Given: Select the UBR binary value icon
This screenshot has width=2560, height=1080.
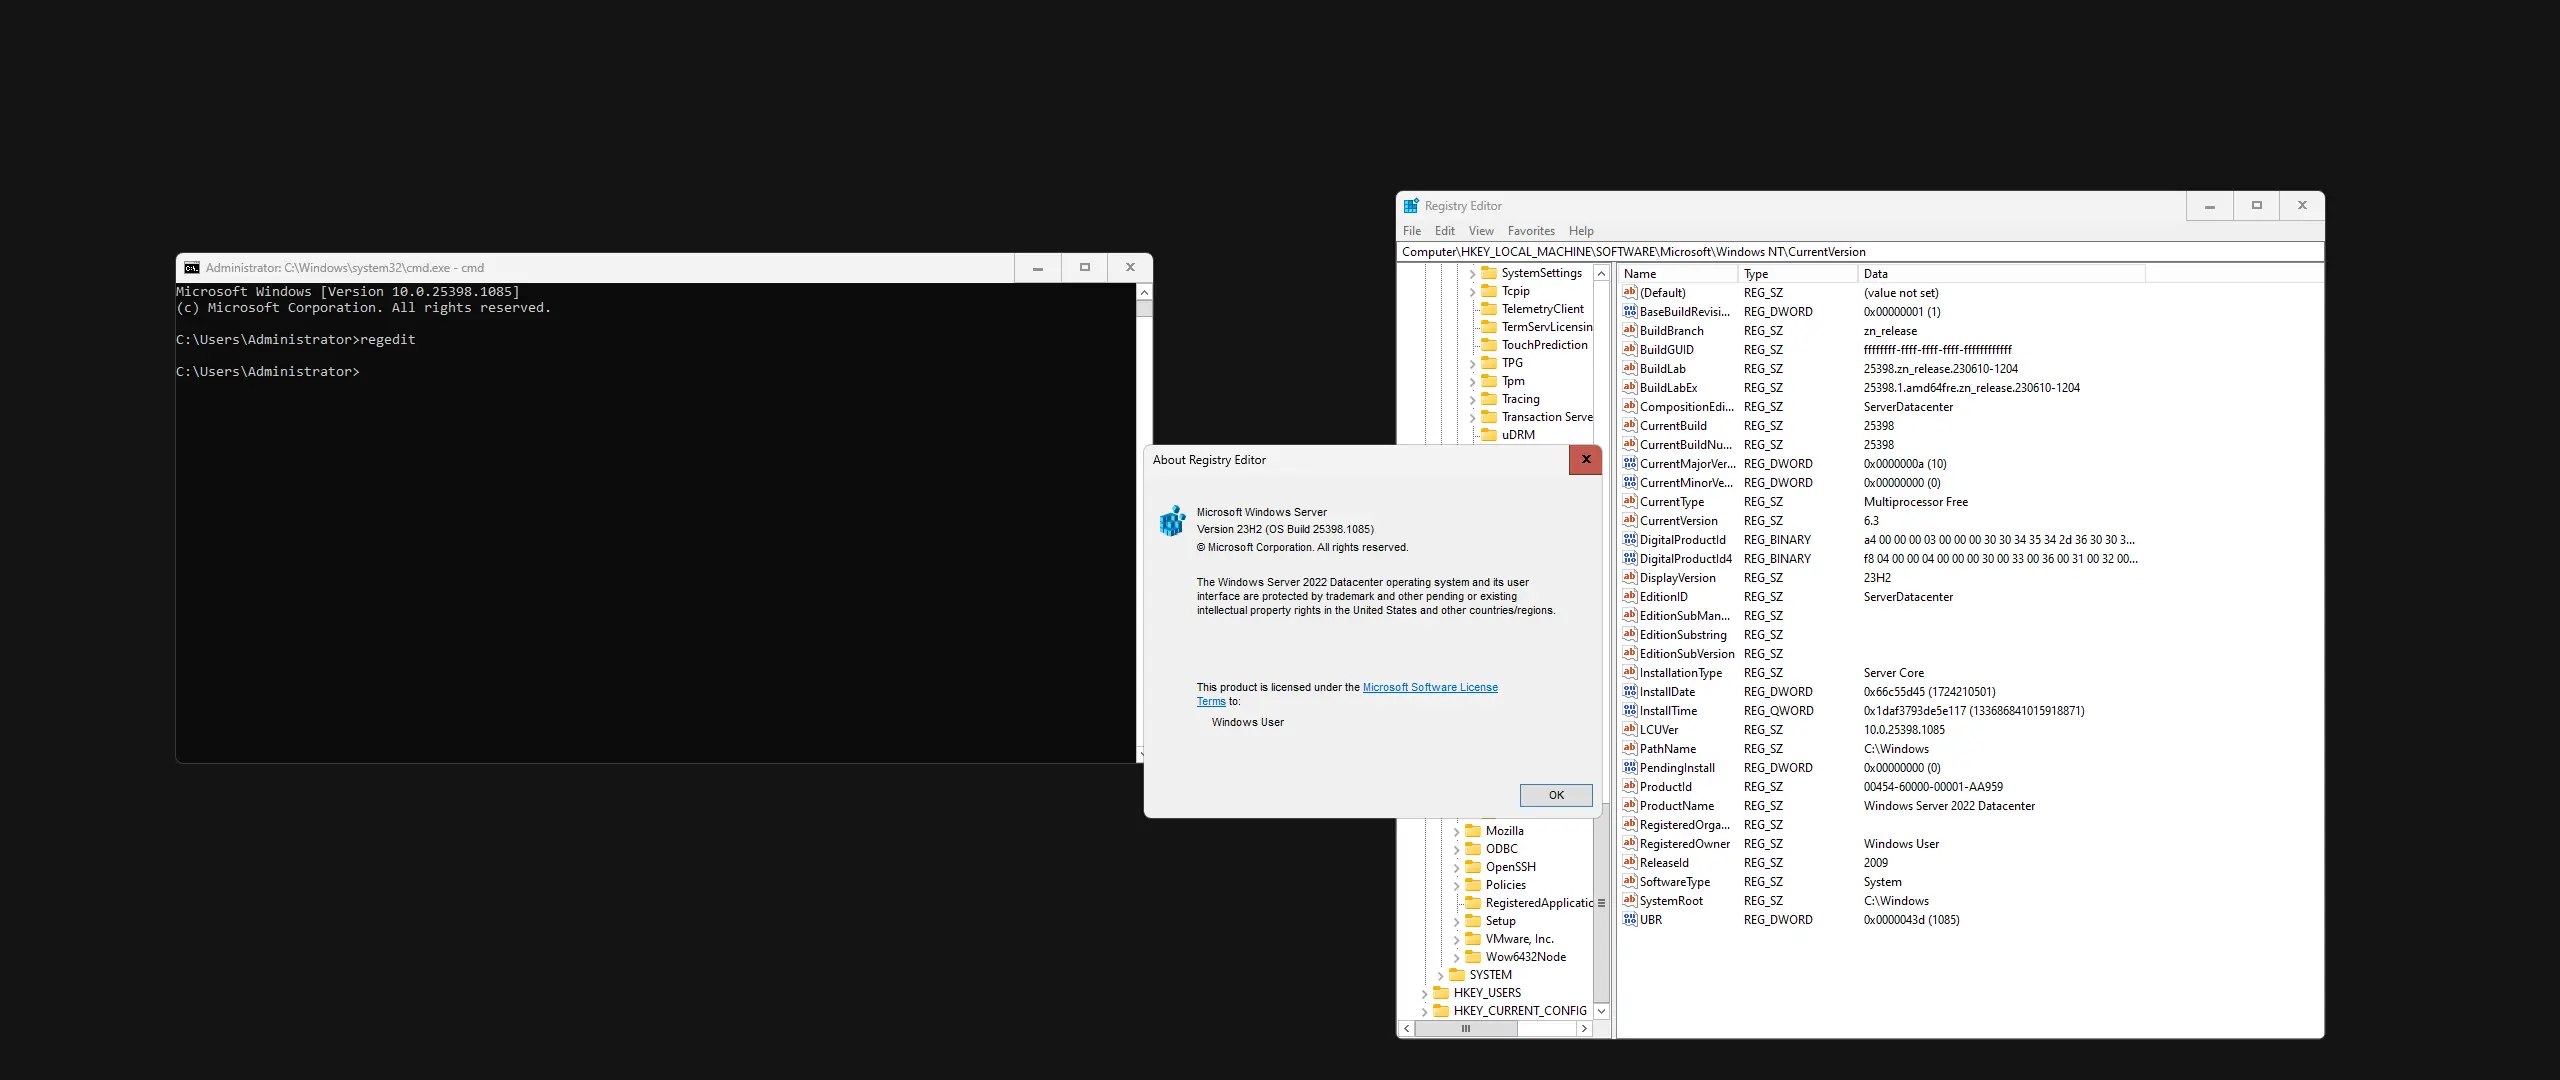Looking at the screenshot, I should (x=1629, y=920).
